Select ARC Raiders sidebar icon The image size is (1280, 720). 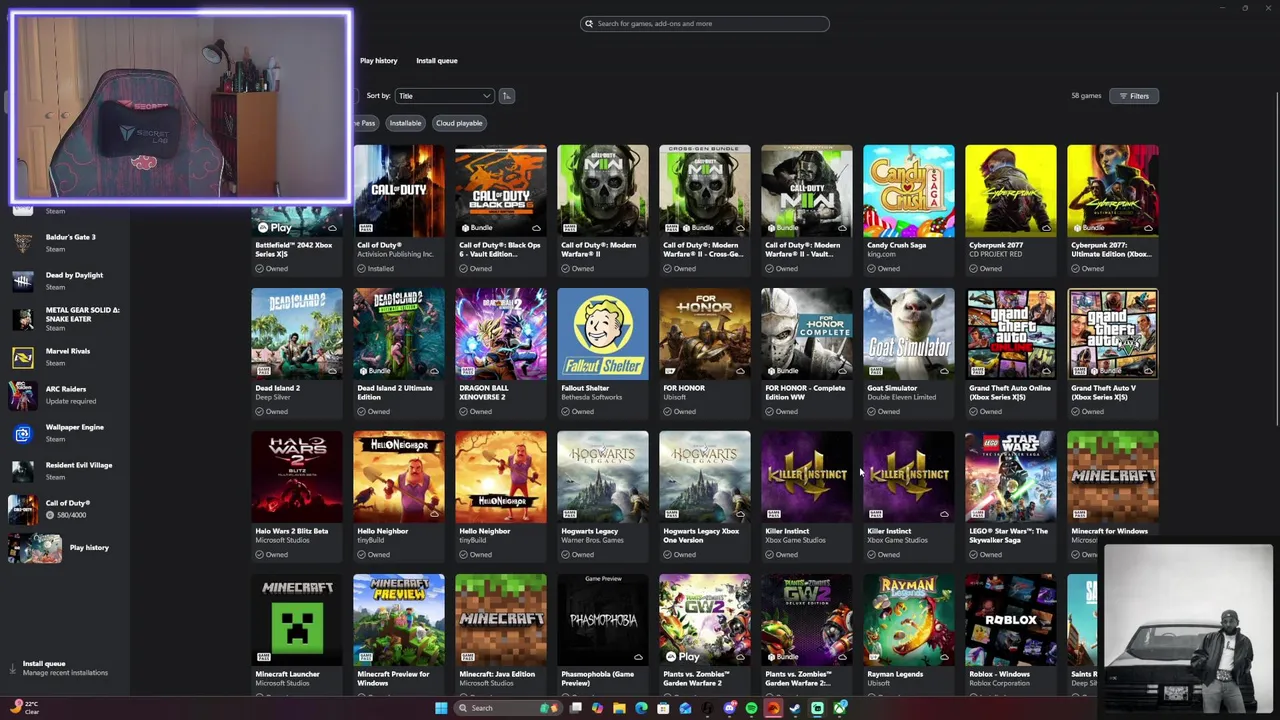point(22,395)
